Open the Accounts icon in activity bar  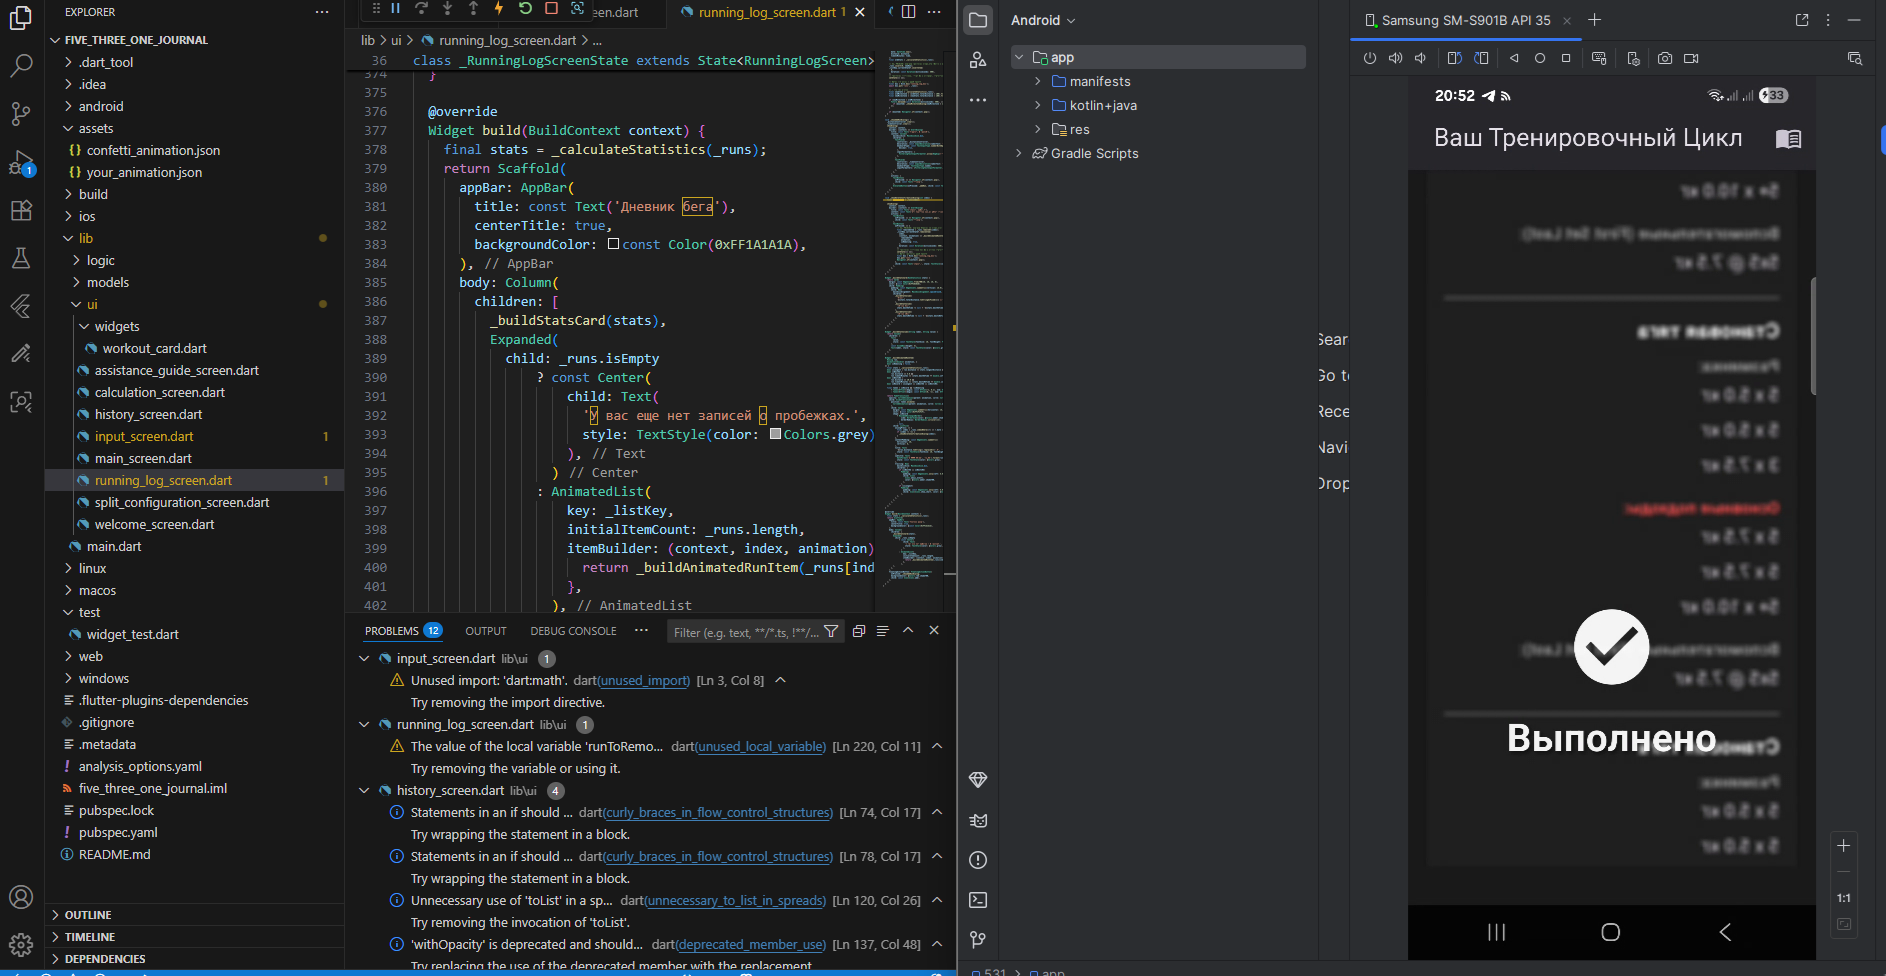pyautogui.click(x=21, y=897)
